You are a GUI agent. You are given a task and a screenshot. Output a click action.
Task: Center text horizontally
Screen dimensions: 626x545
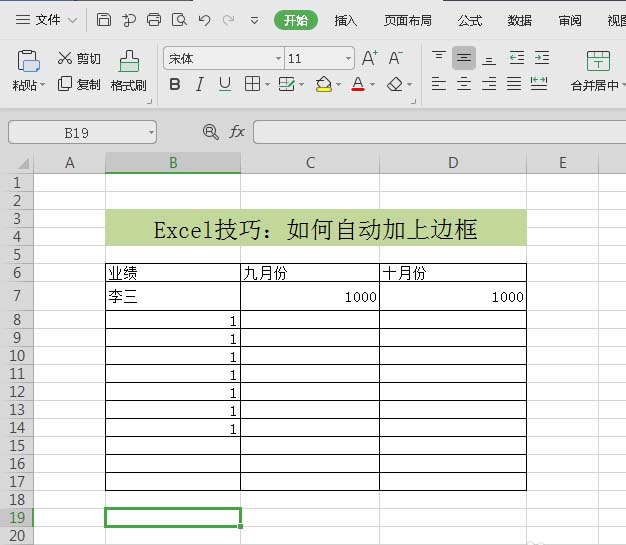[464, 84]
